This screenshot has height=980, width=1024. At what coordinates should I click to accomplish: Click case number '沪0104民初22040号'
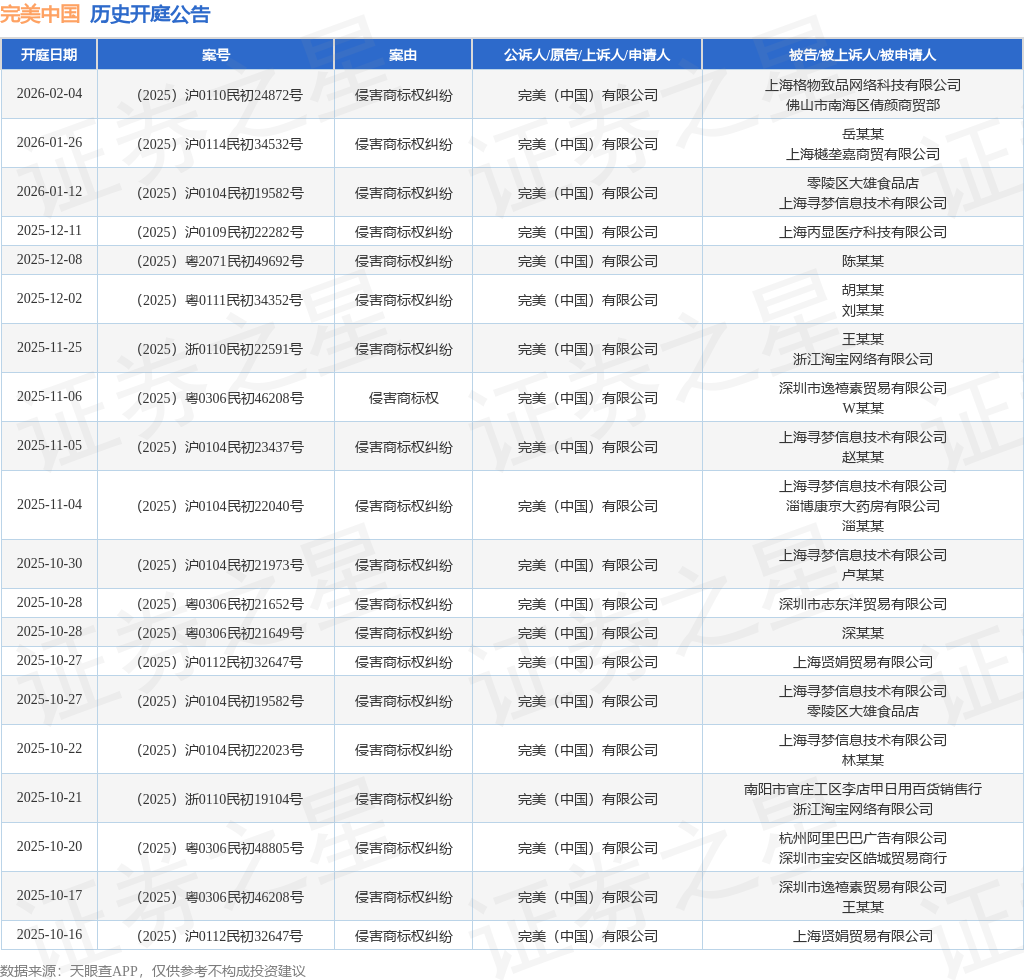point(244,506)
